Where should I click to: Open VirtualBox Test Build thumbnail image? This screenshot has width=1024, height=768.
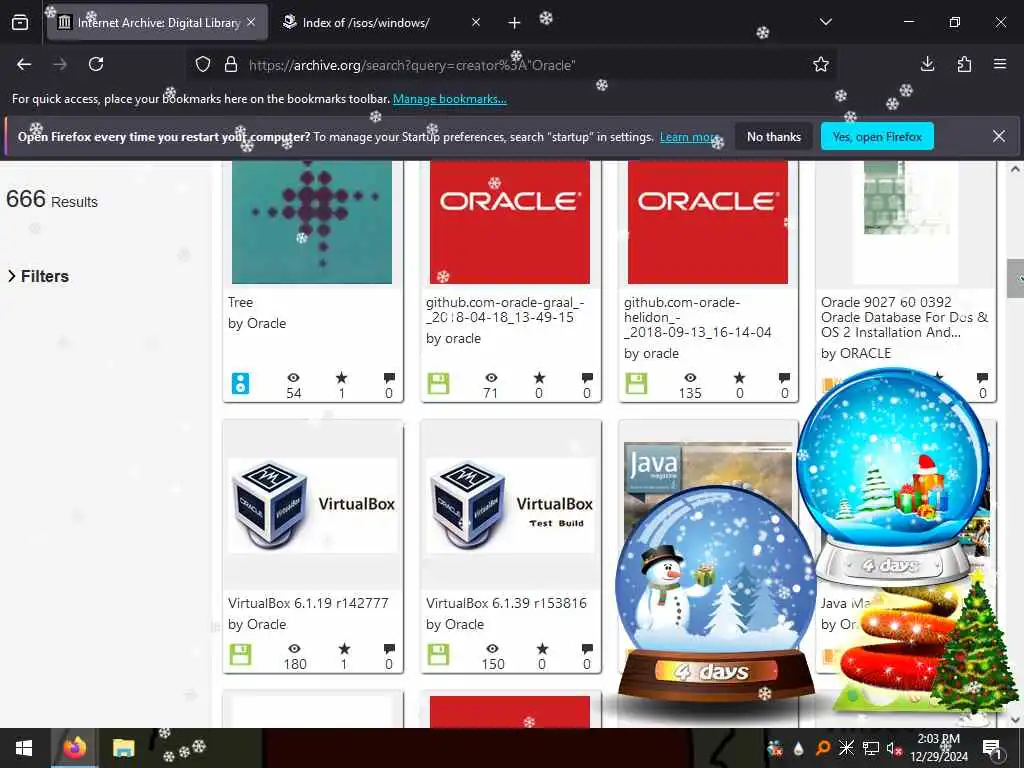510,505
